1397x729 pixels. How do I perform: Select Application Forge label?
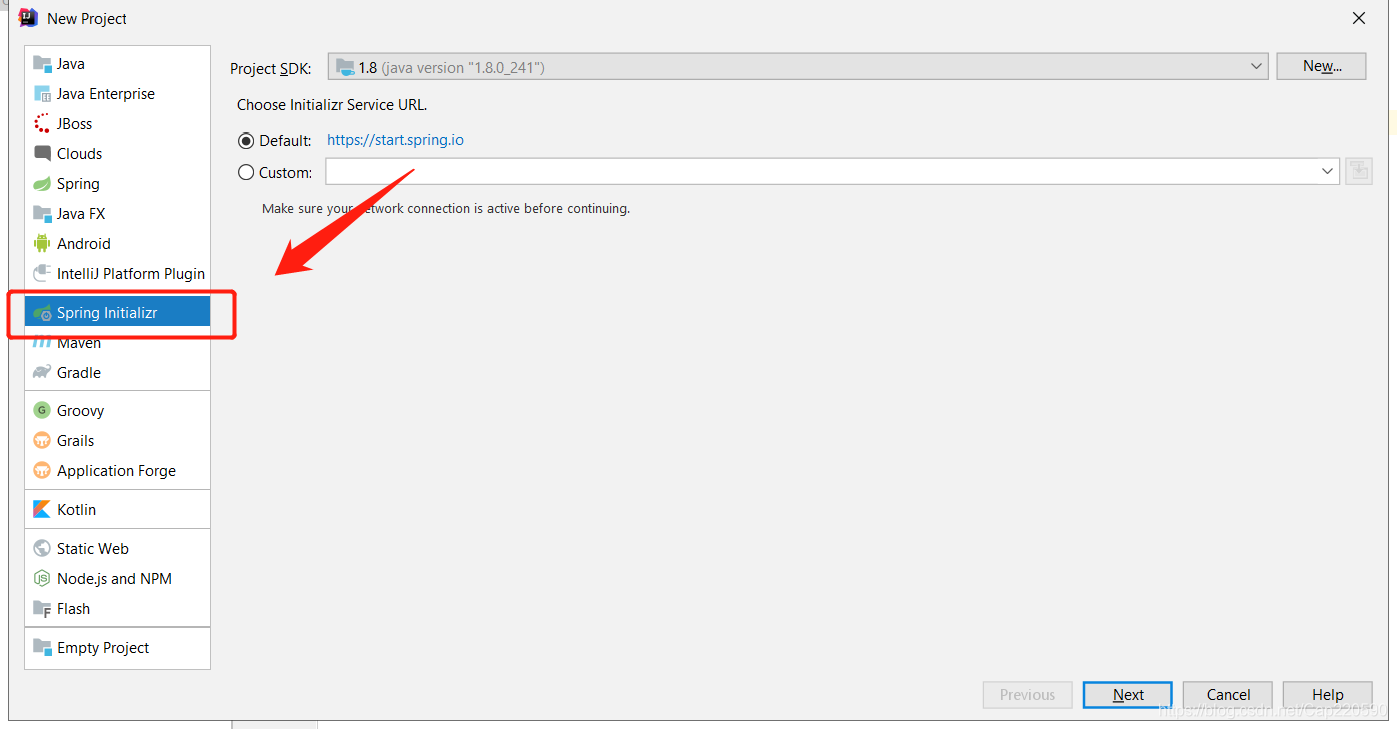[117, 471]
